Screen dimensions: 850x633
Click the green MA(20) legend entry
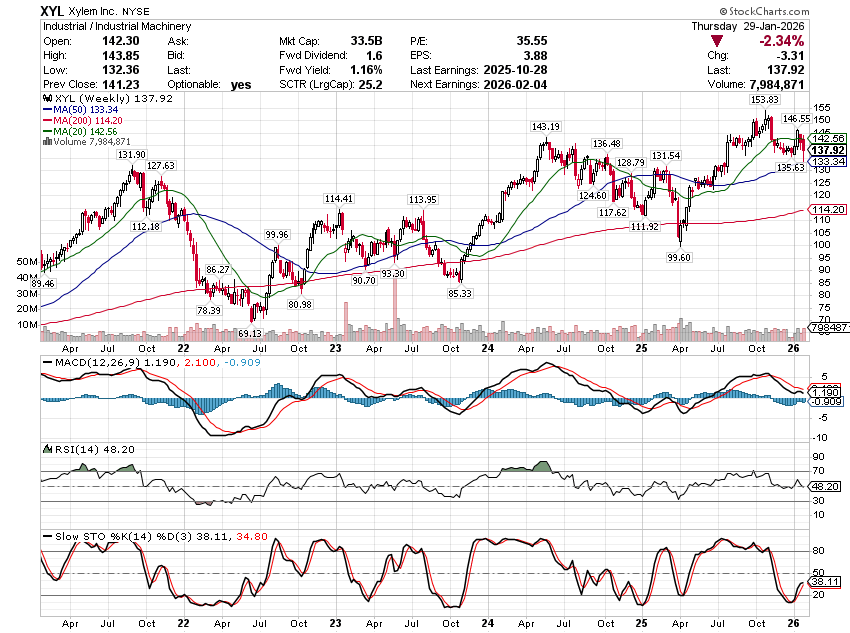coord(85,131)
